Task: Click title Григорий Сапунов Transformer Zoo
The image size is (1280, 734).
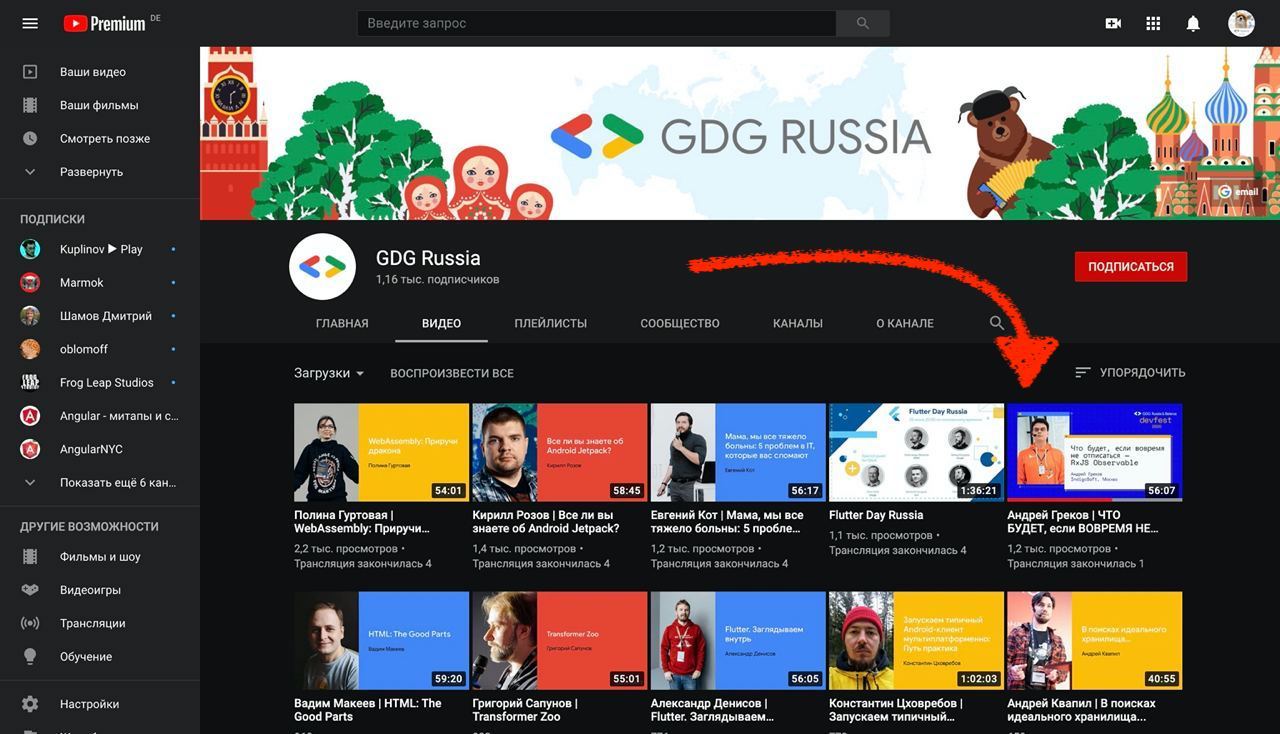Action: click(x=525, y=710)
